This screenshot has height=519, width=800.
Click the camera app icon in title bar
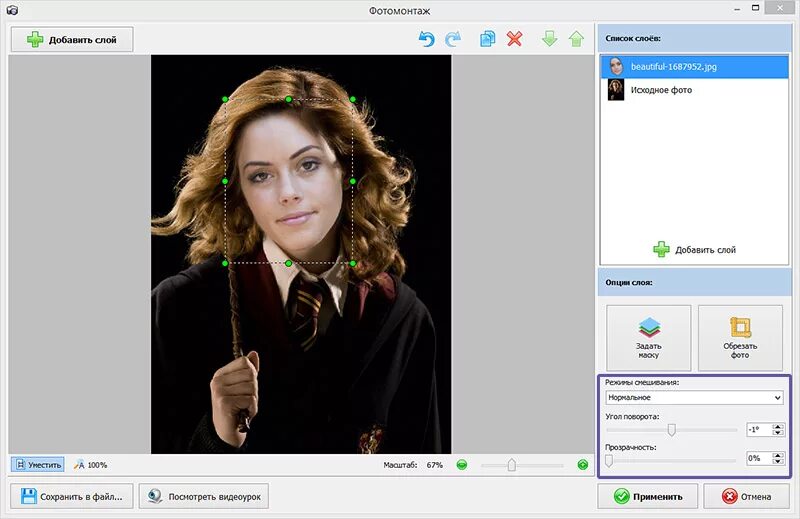[12, 10]
